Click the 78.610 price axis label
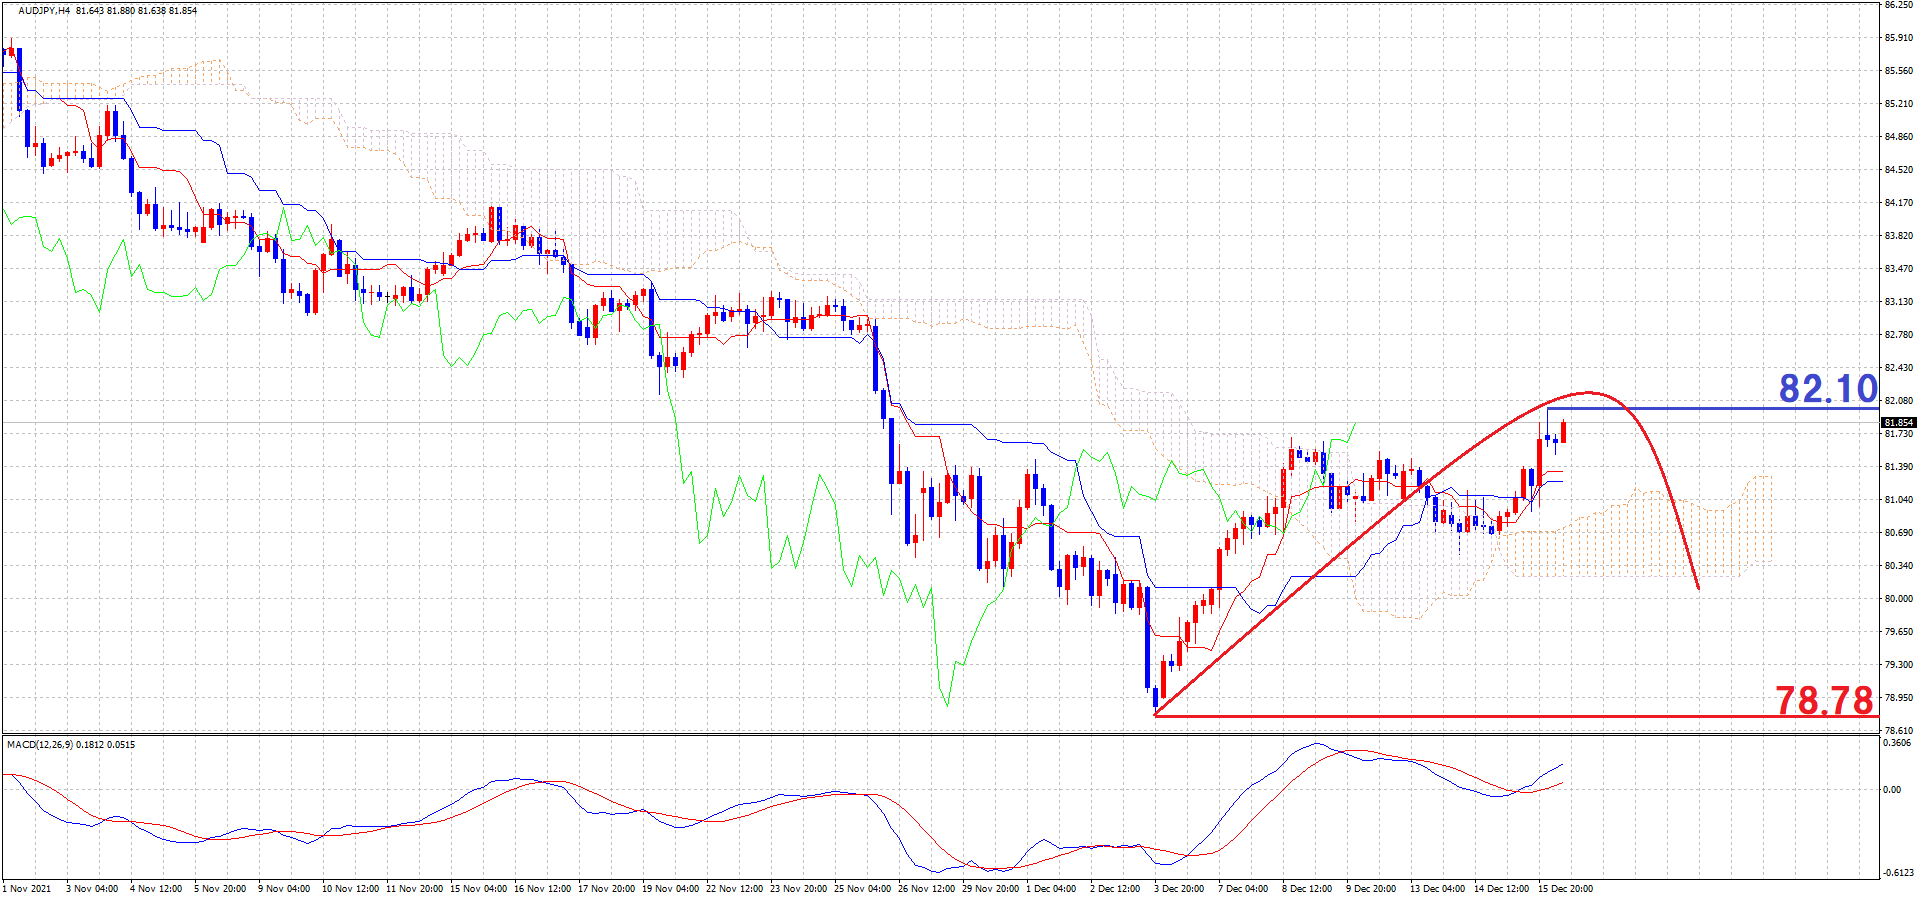 [1898, 731]
